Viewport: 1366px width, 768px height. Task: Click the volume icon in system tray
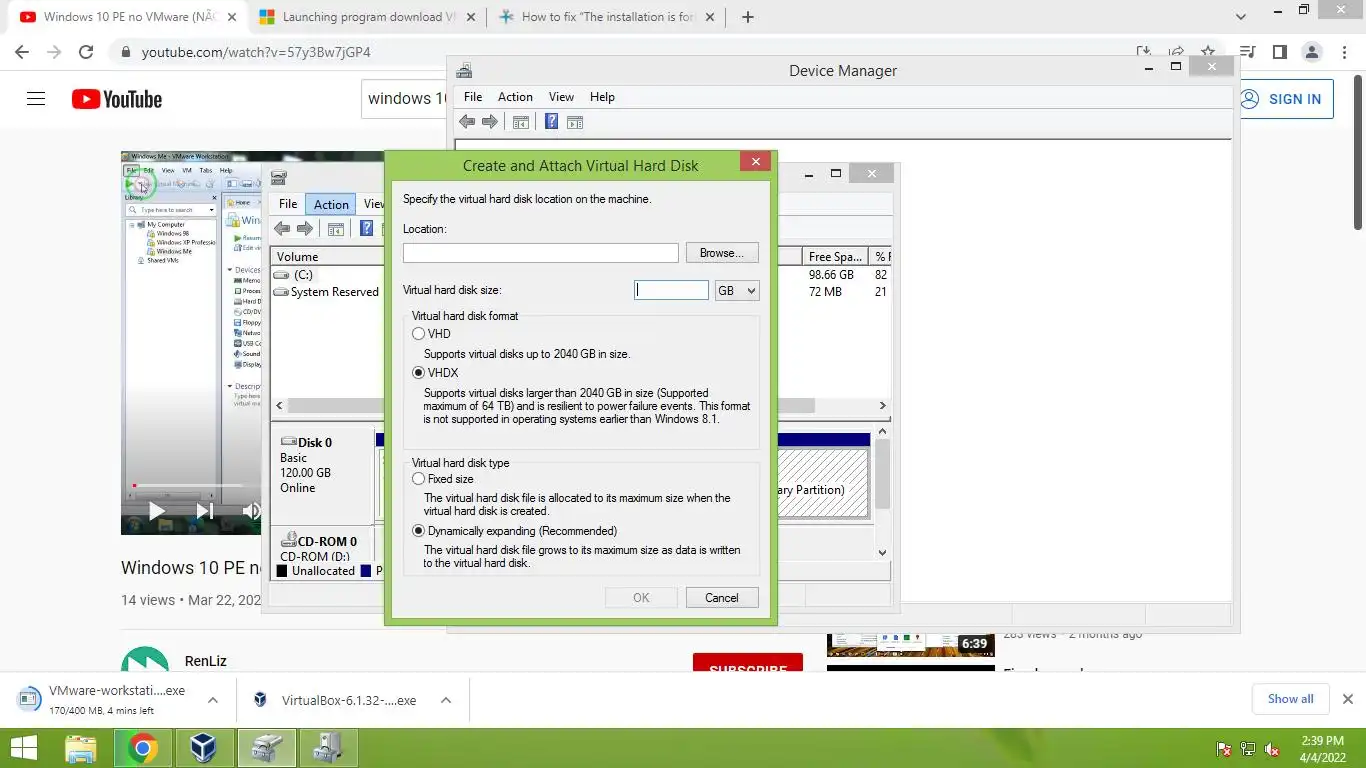point(1273,749)
